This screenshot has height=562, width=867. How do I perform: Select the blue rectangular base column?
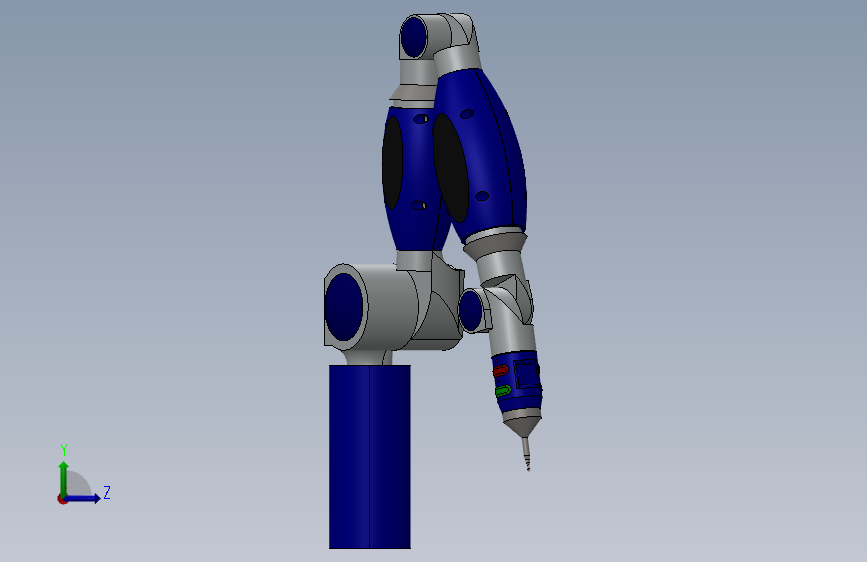[370, 457]
